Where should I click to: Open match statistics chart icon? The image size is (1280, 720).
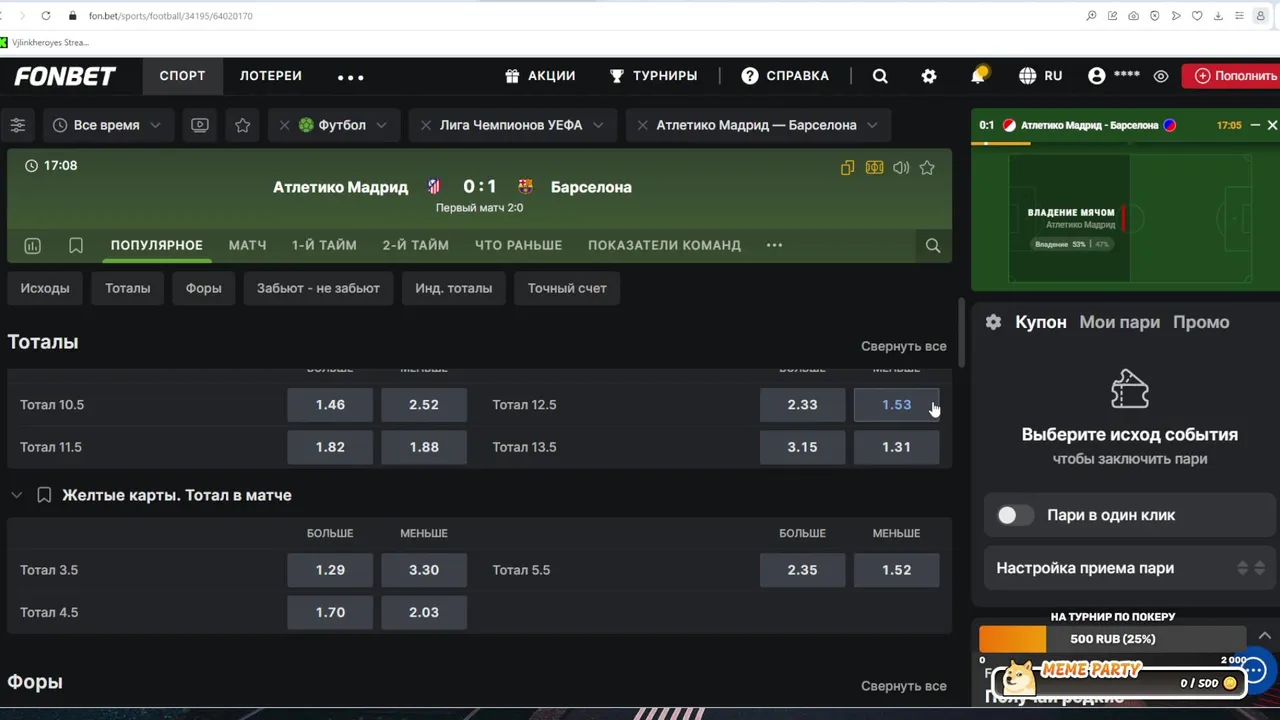(32, 245)
